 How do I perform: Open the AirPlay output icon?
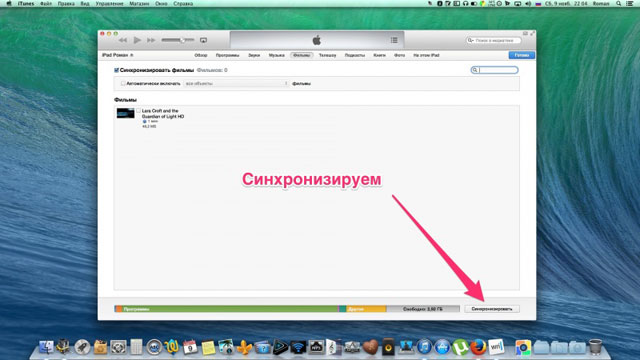tap(203, 40)
